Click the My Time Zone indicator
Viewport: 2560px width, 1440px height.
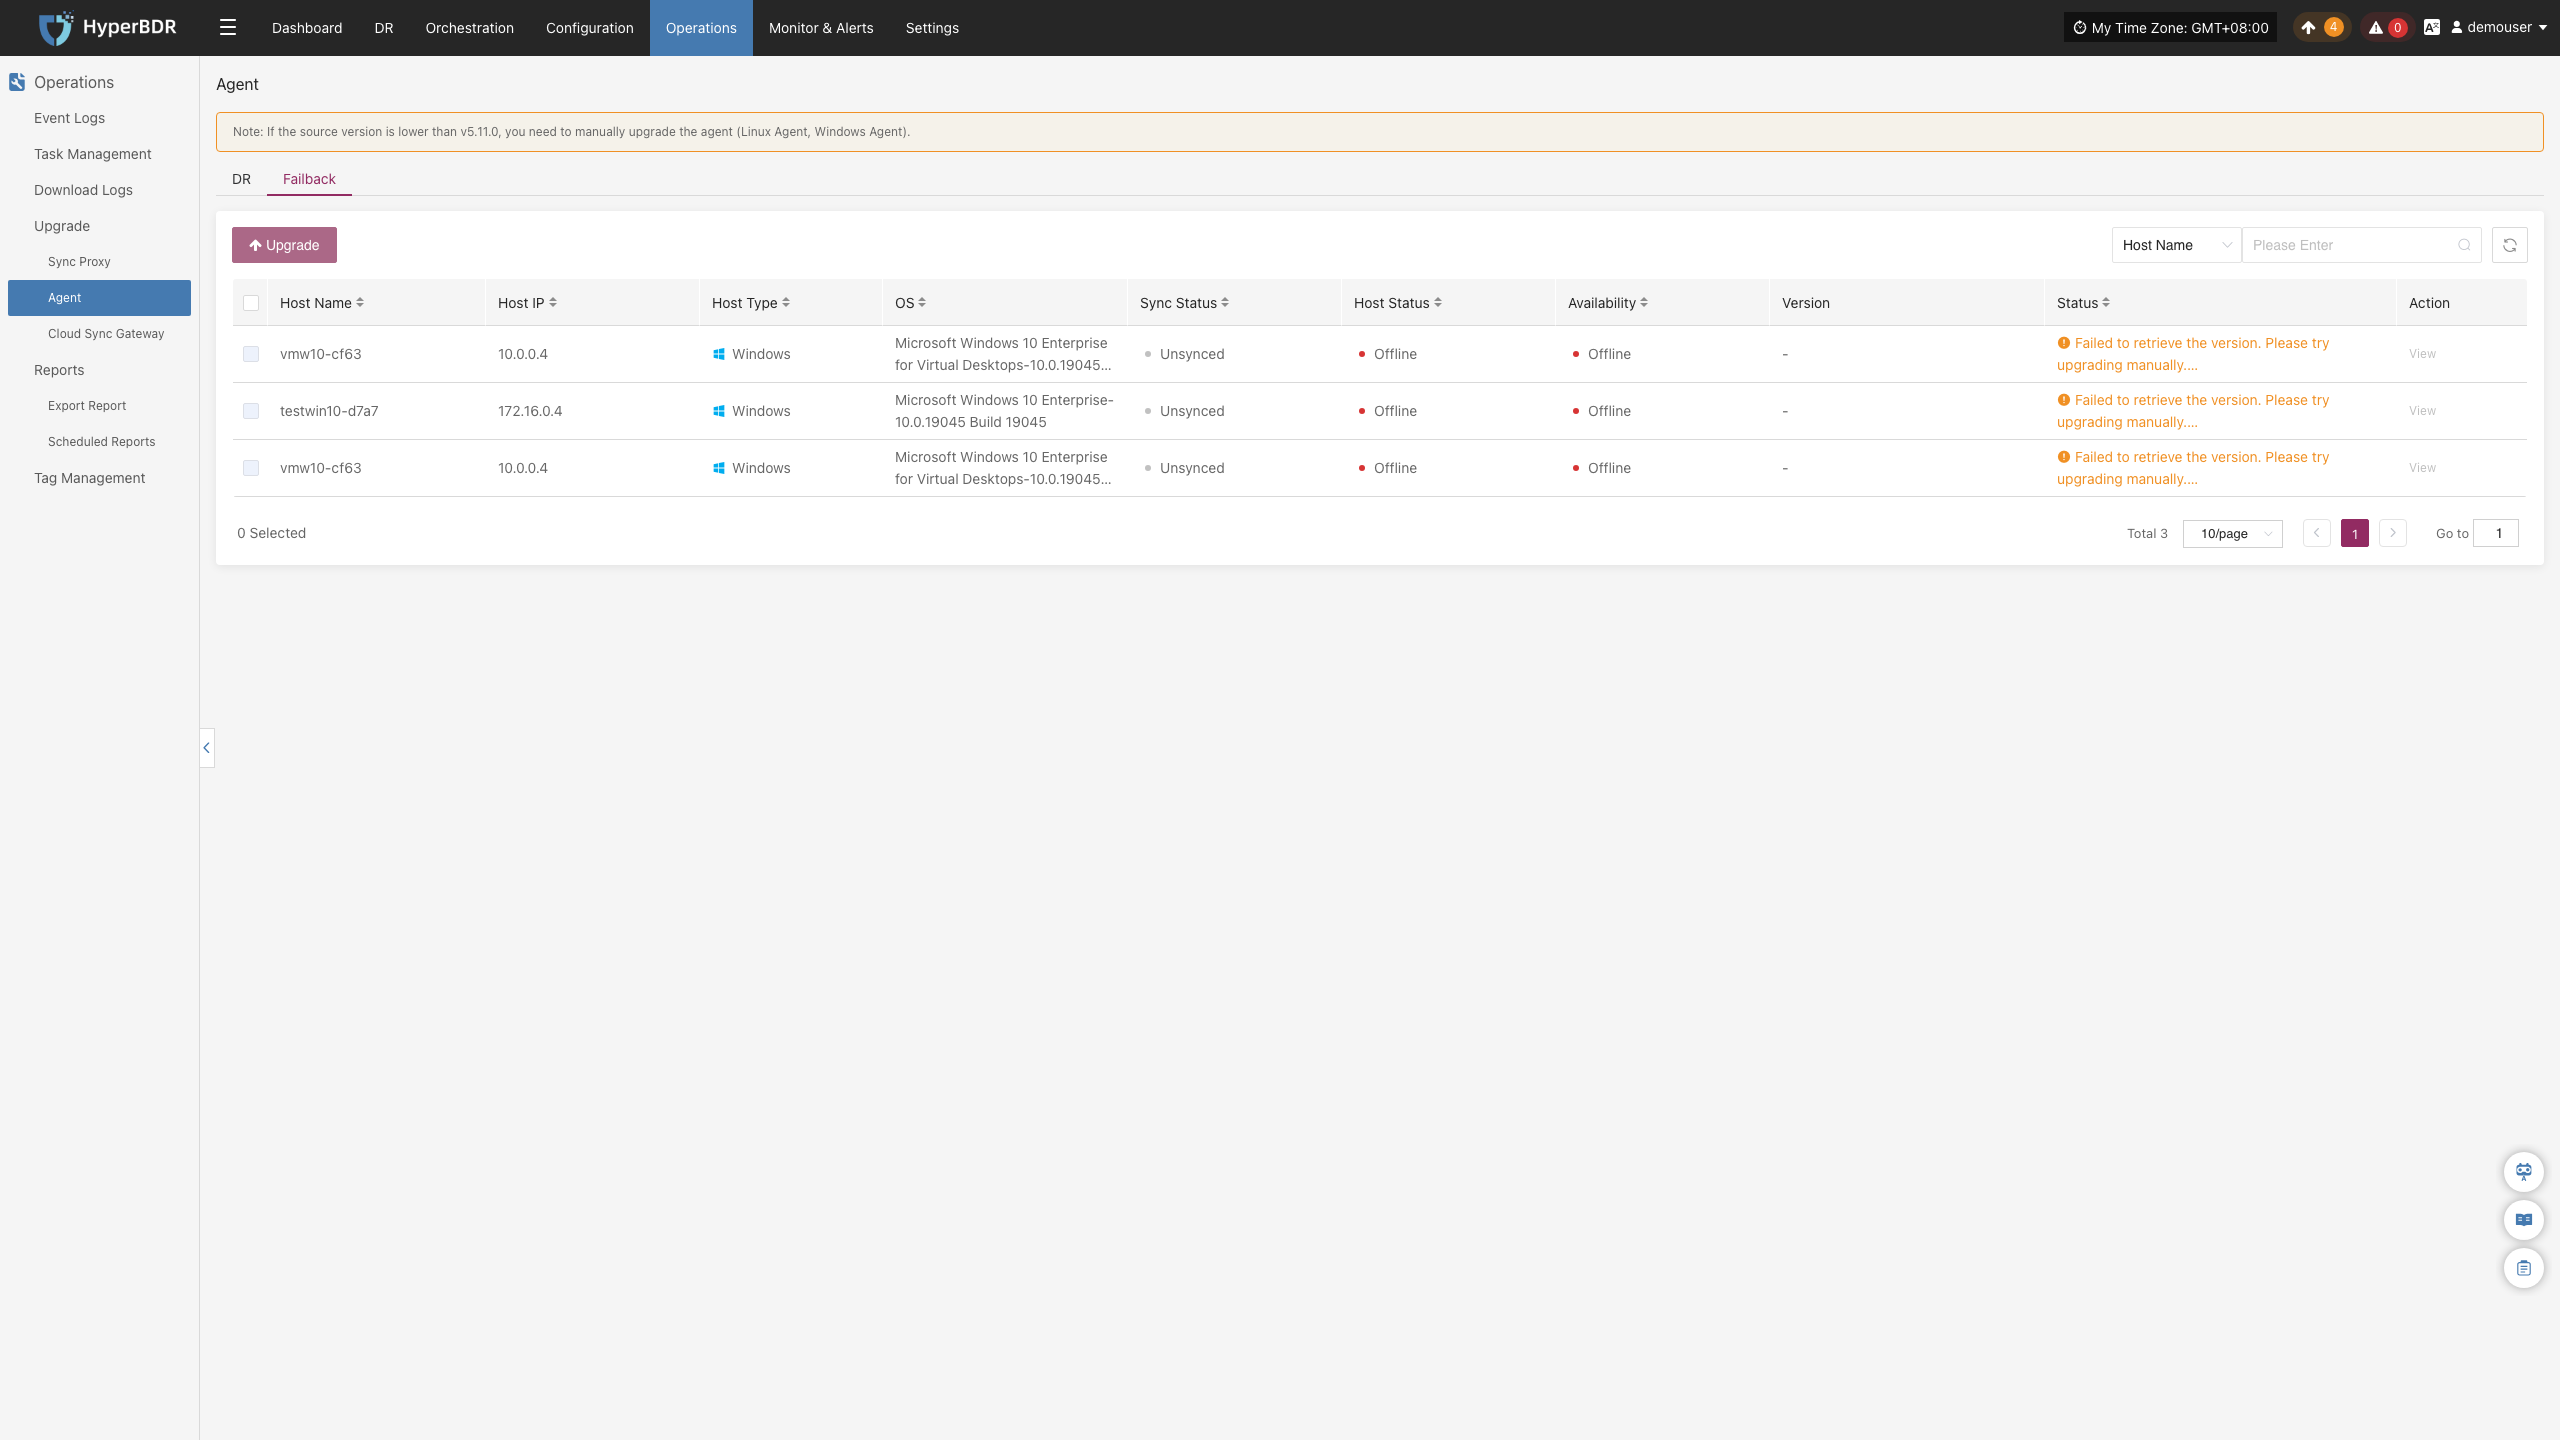coord(2170,28)
